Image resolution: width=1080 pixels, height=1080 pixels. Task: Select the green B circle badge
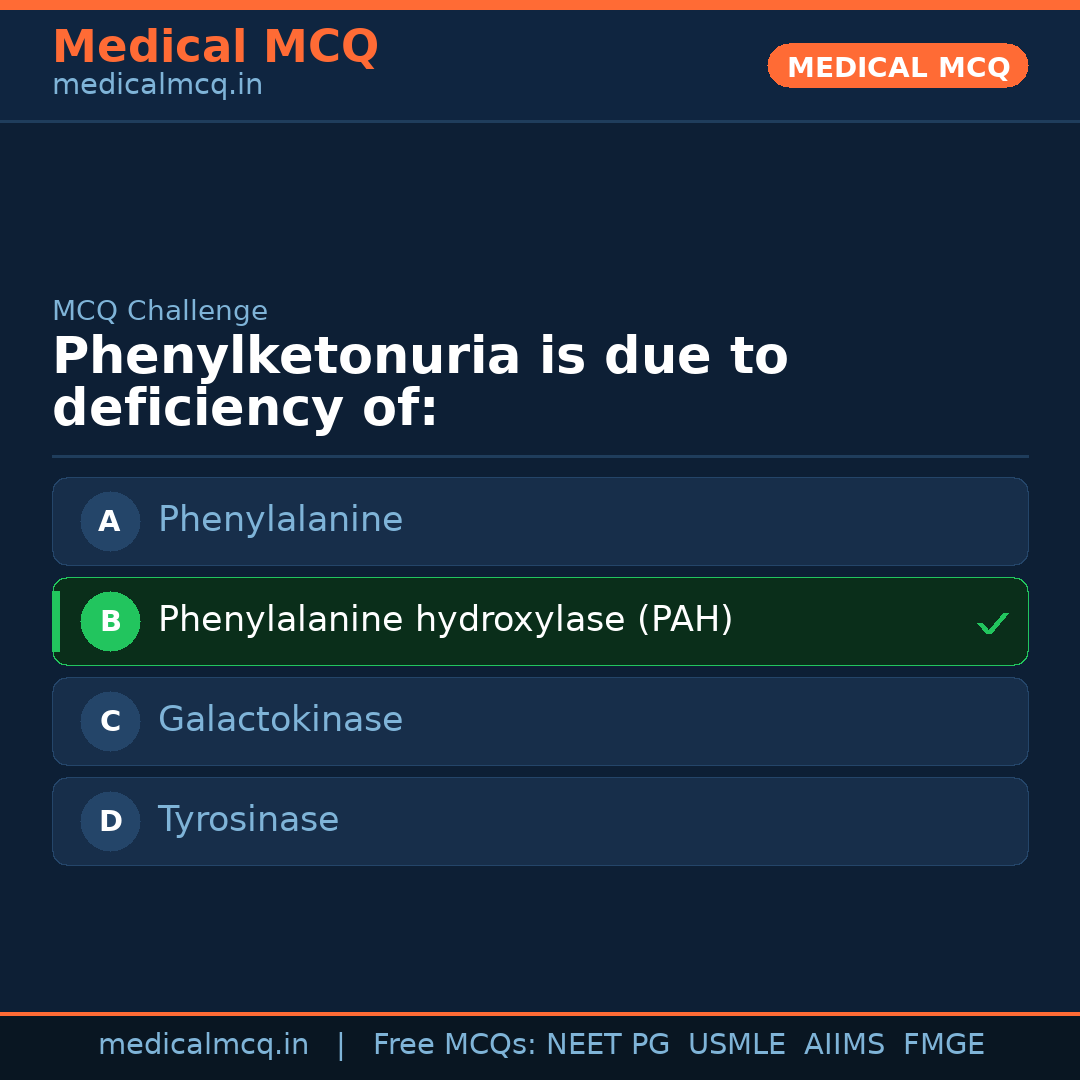tap(110, 621)
